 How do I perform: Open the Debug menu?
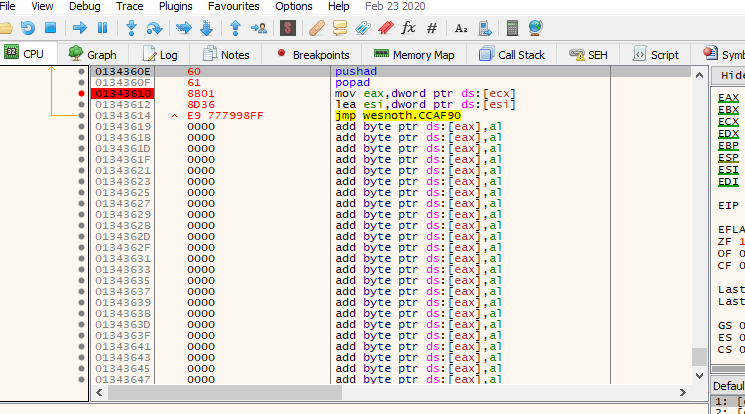(x=85, y=6)
